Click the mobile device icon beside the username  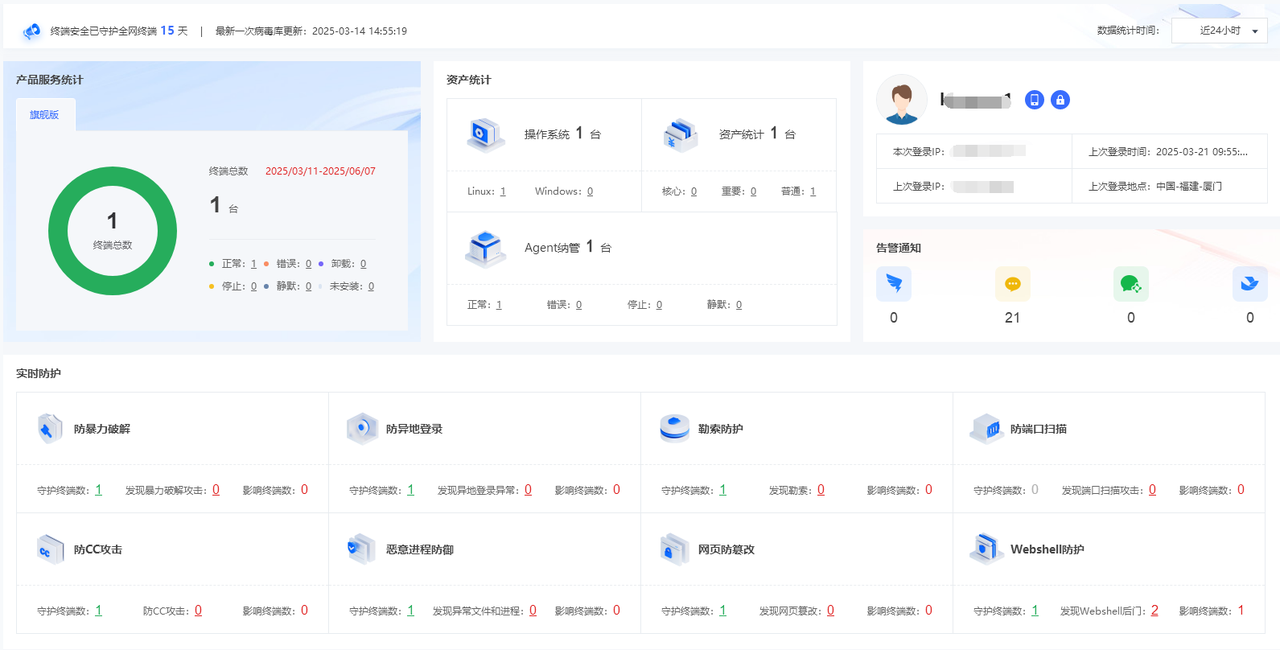(x=1034, y=99)
